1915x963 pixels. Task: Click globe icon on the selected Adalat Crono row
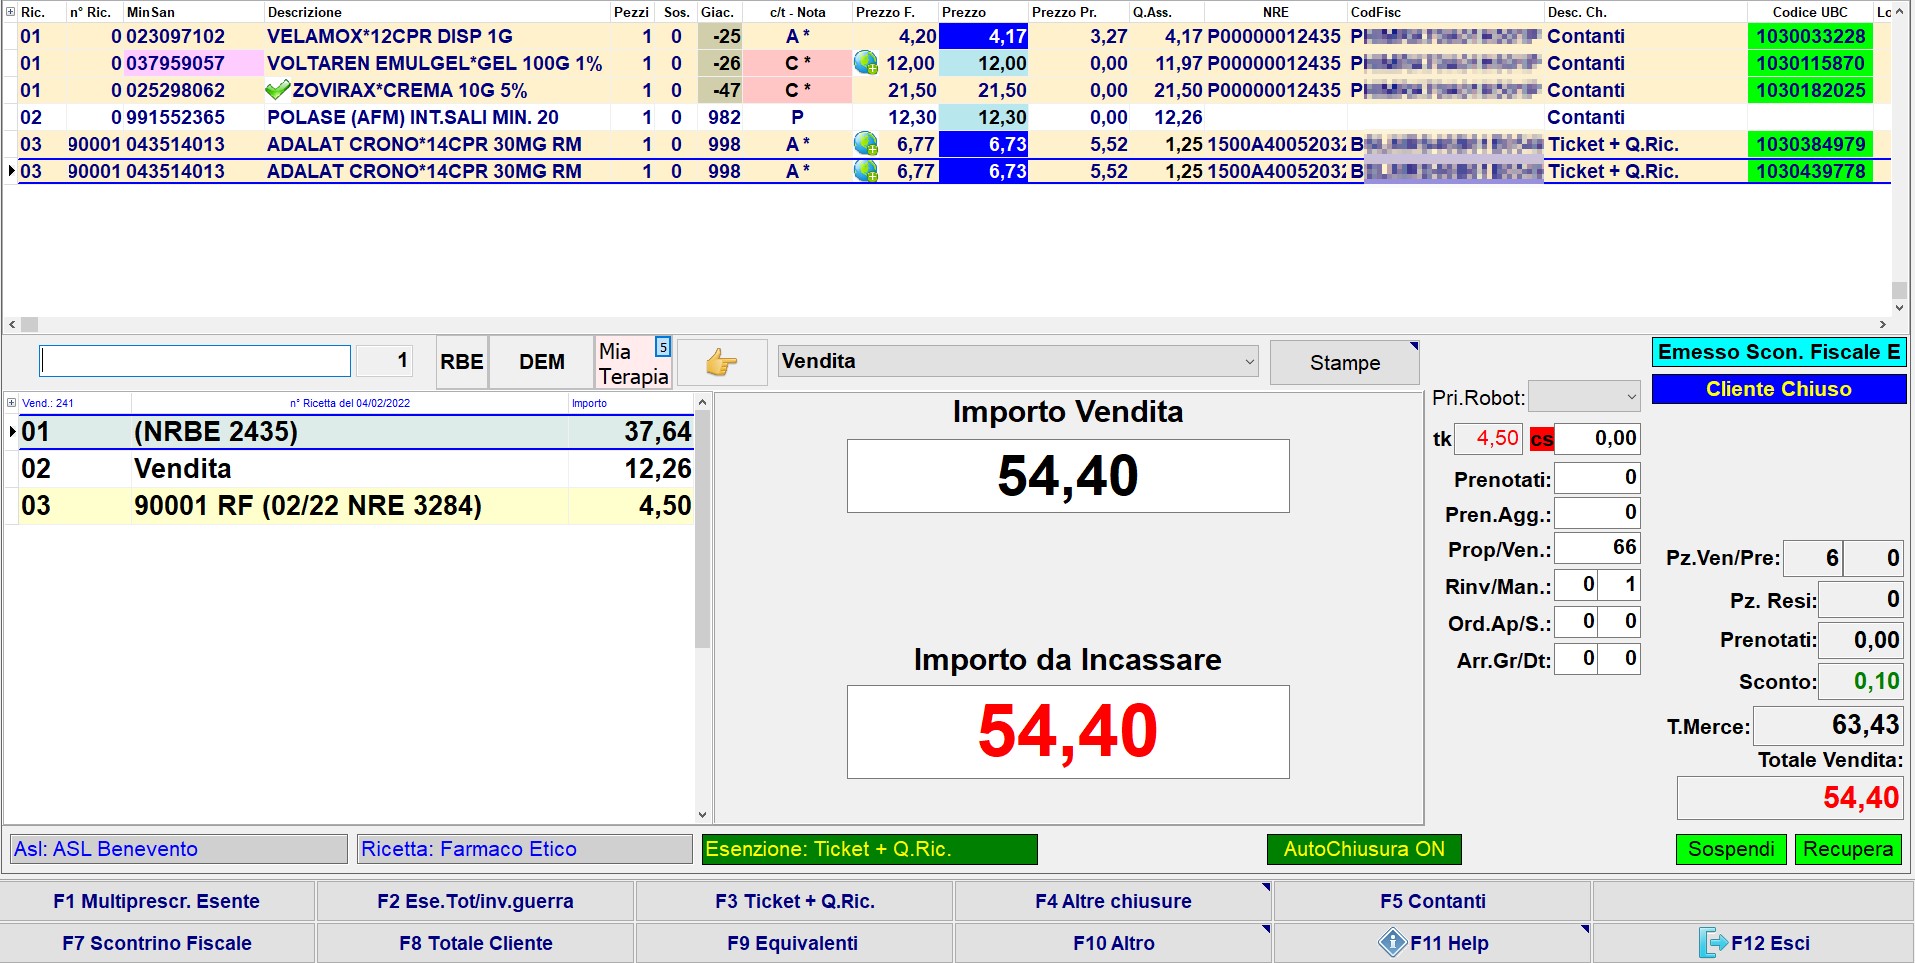[866, 171]
